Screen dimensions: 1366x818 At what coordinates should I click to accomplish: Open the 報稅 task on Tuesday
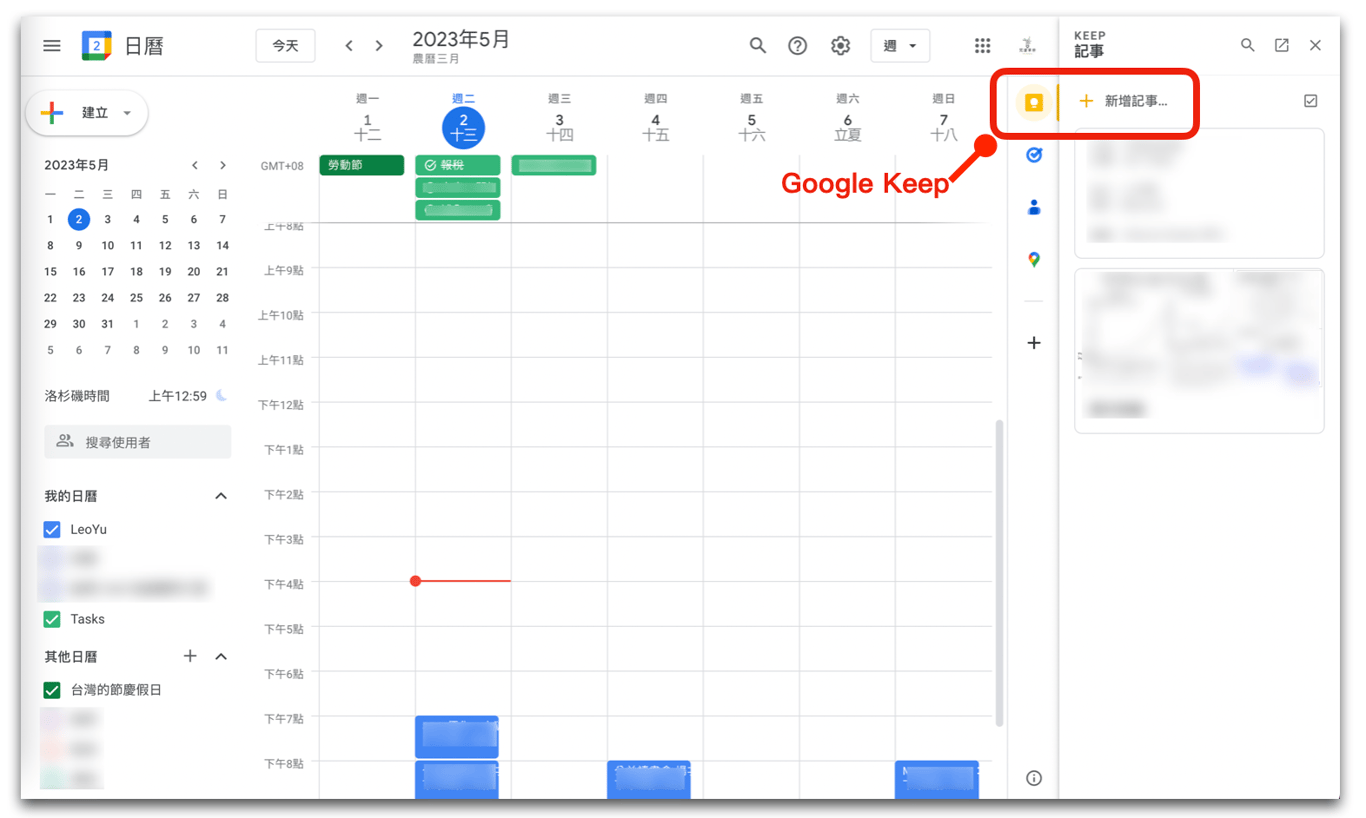click(458, 165)
